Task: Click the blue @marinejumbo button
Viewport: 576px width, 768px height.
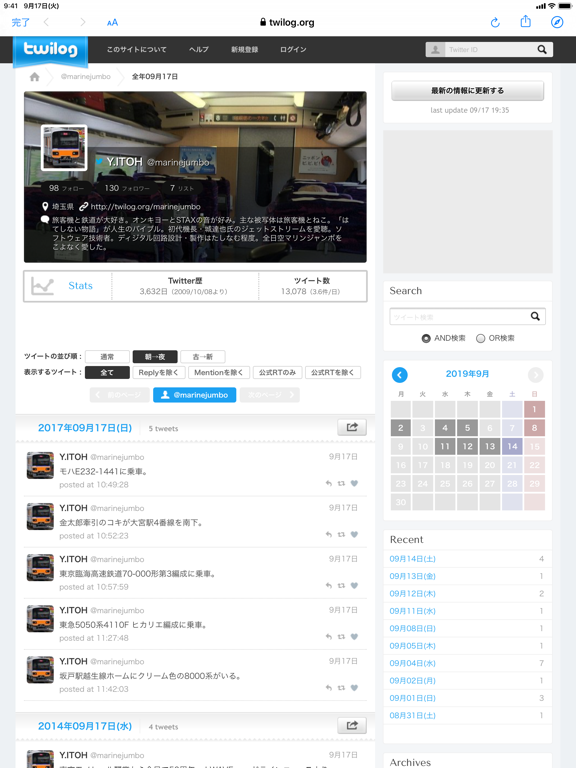Action: 194,395
